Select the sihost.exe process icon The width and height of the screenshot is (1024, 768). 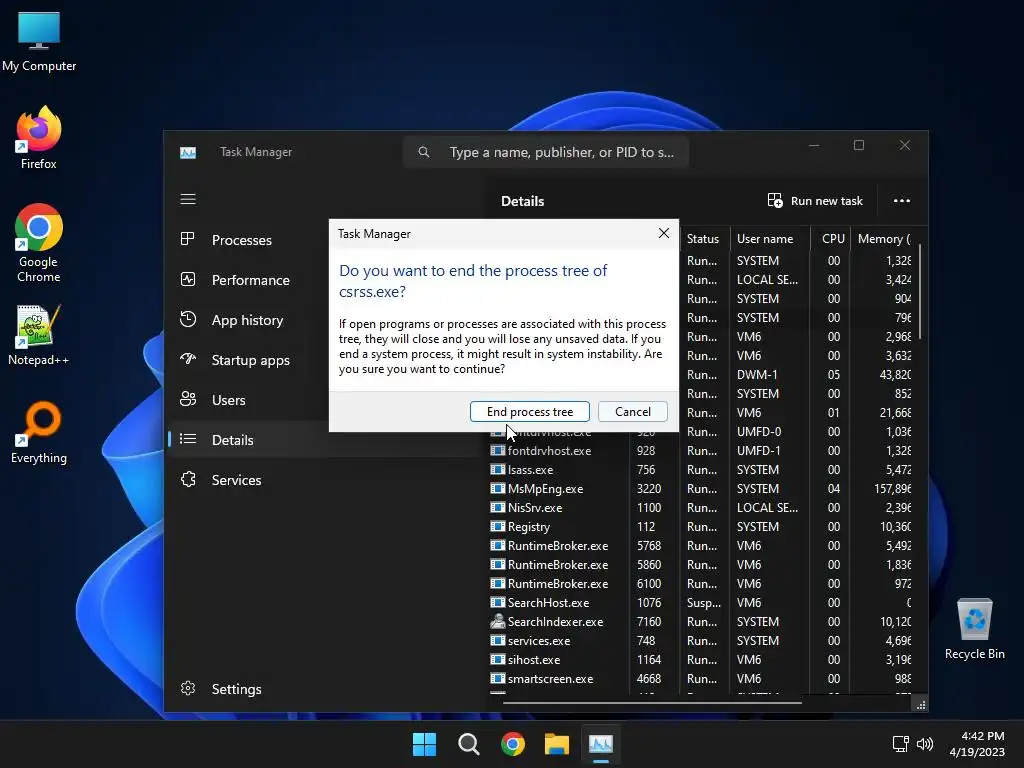[498, 660]
